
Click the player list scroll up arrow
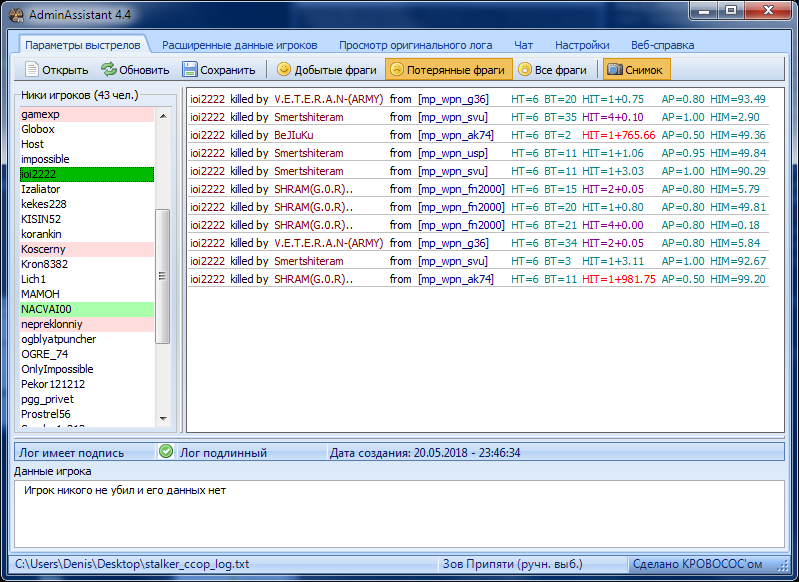pyautogui.click(x=163, y=116)
